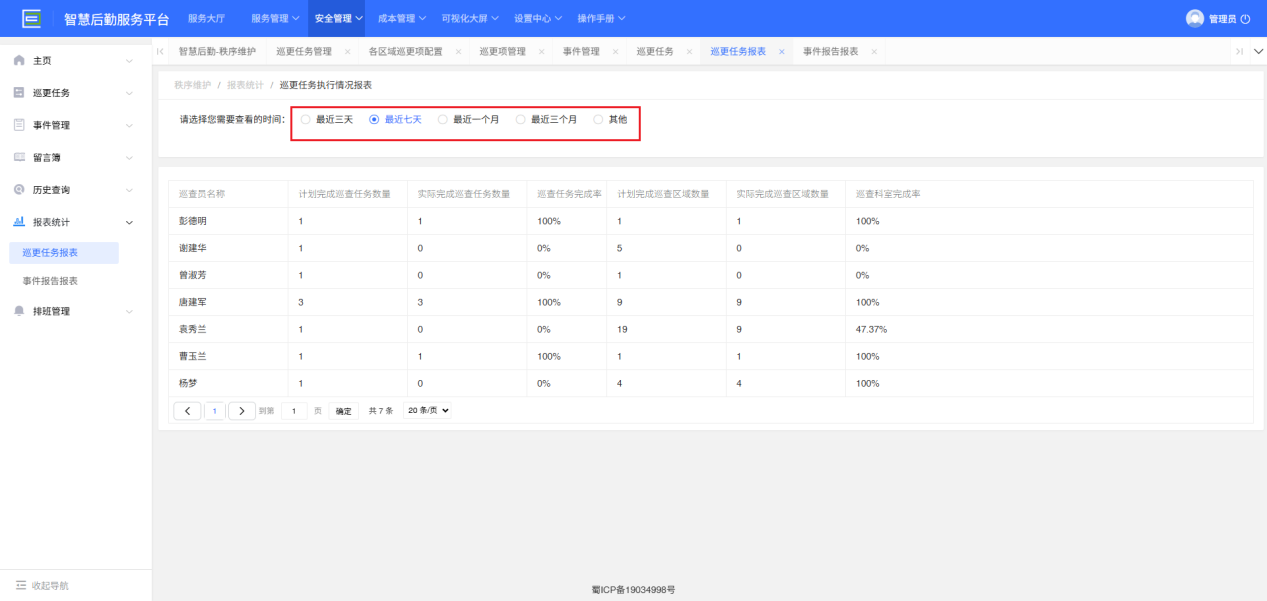Click the 确定 pagination button
This screenshot has width=1267, height=601.
point(344,411)
